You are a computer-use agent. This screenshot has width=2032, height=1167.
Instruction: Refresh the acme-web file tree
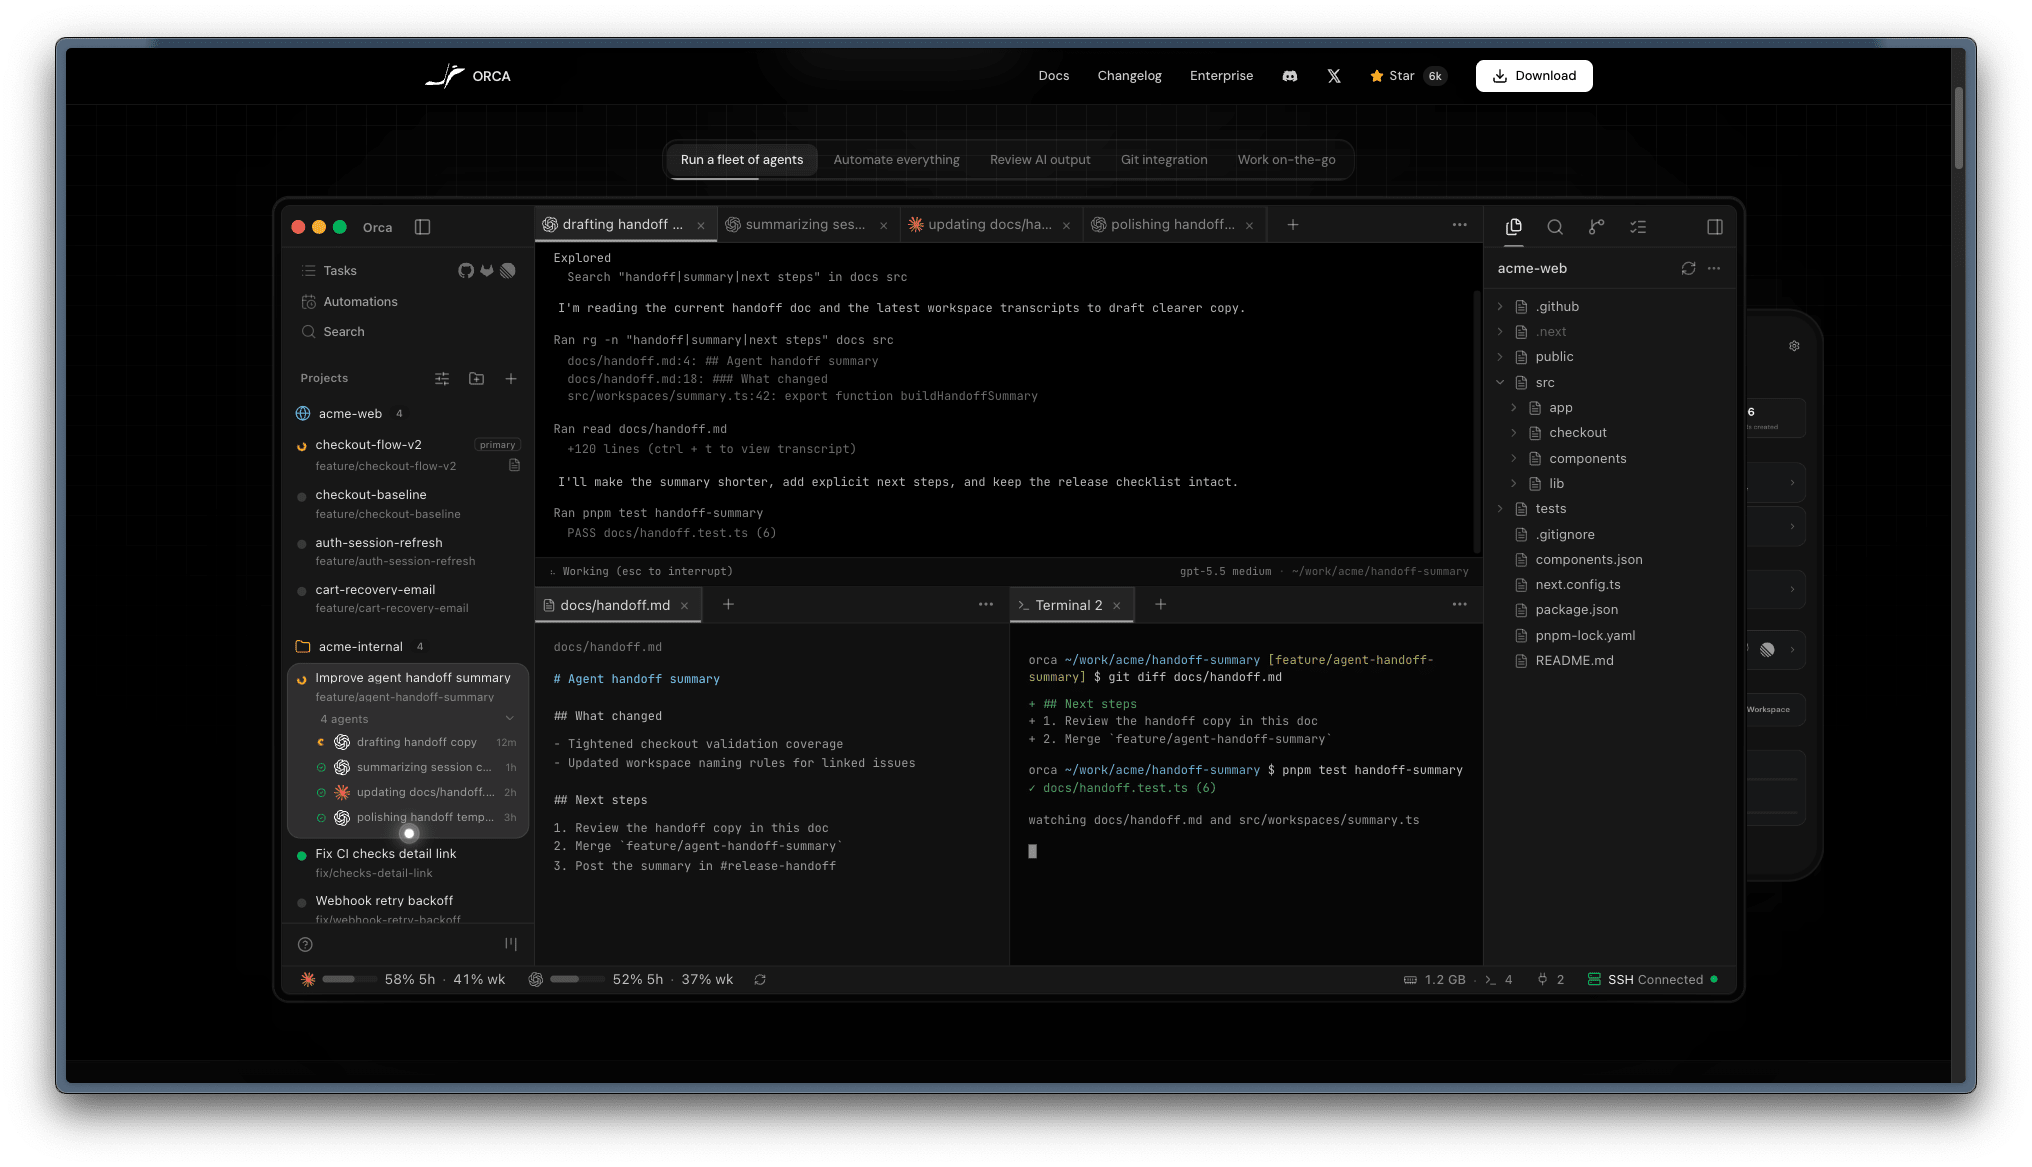(x=1689, y=269)
